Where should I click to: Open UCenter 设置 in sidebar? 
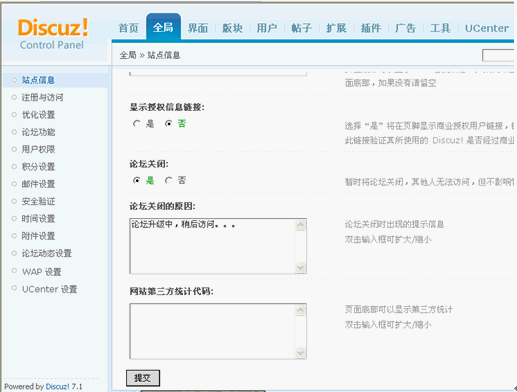[x=49, y=289]
